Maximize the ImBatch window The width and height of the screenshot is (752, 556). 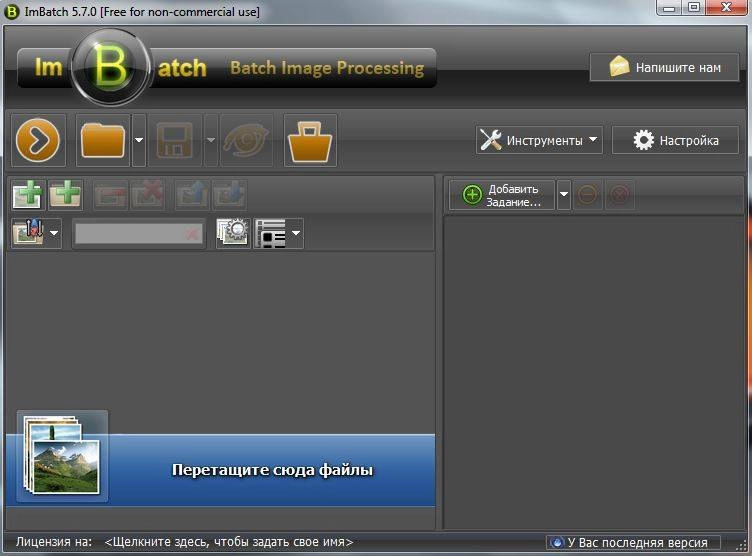[694, 7]
